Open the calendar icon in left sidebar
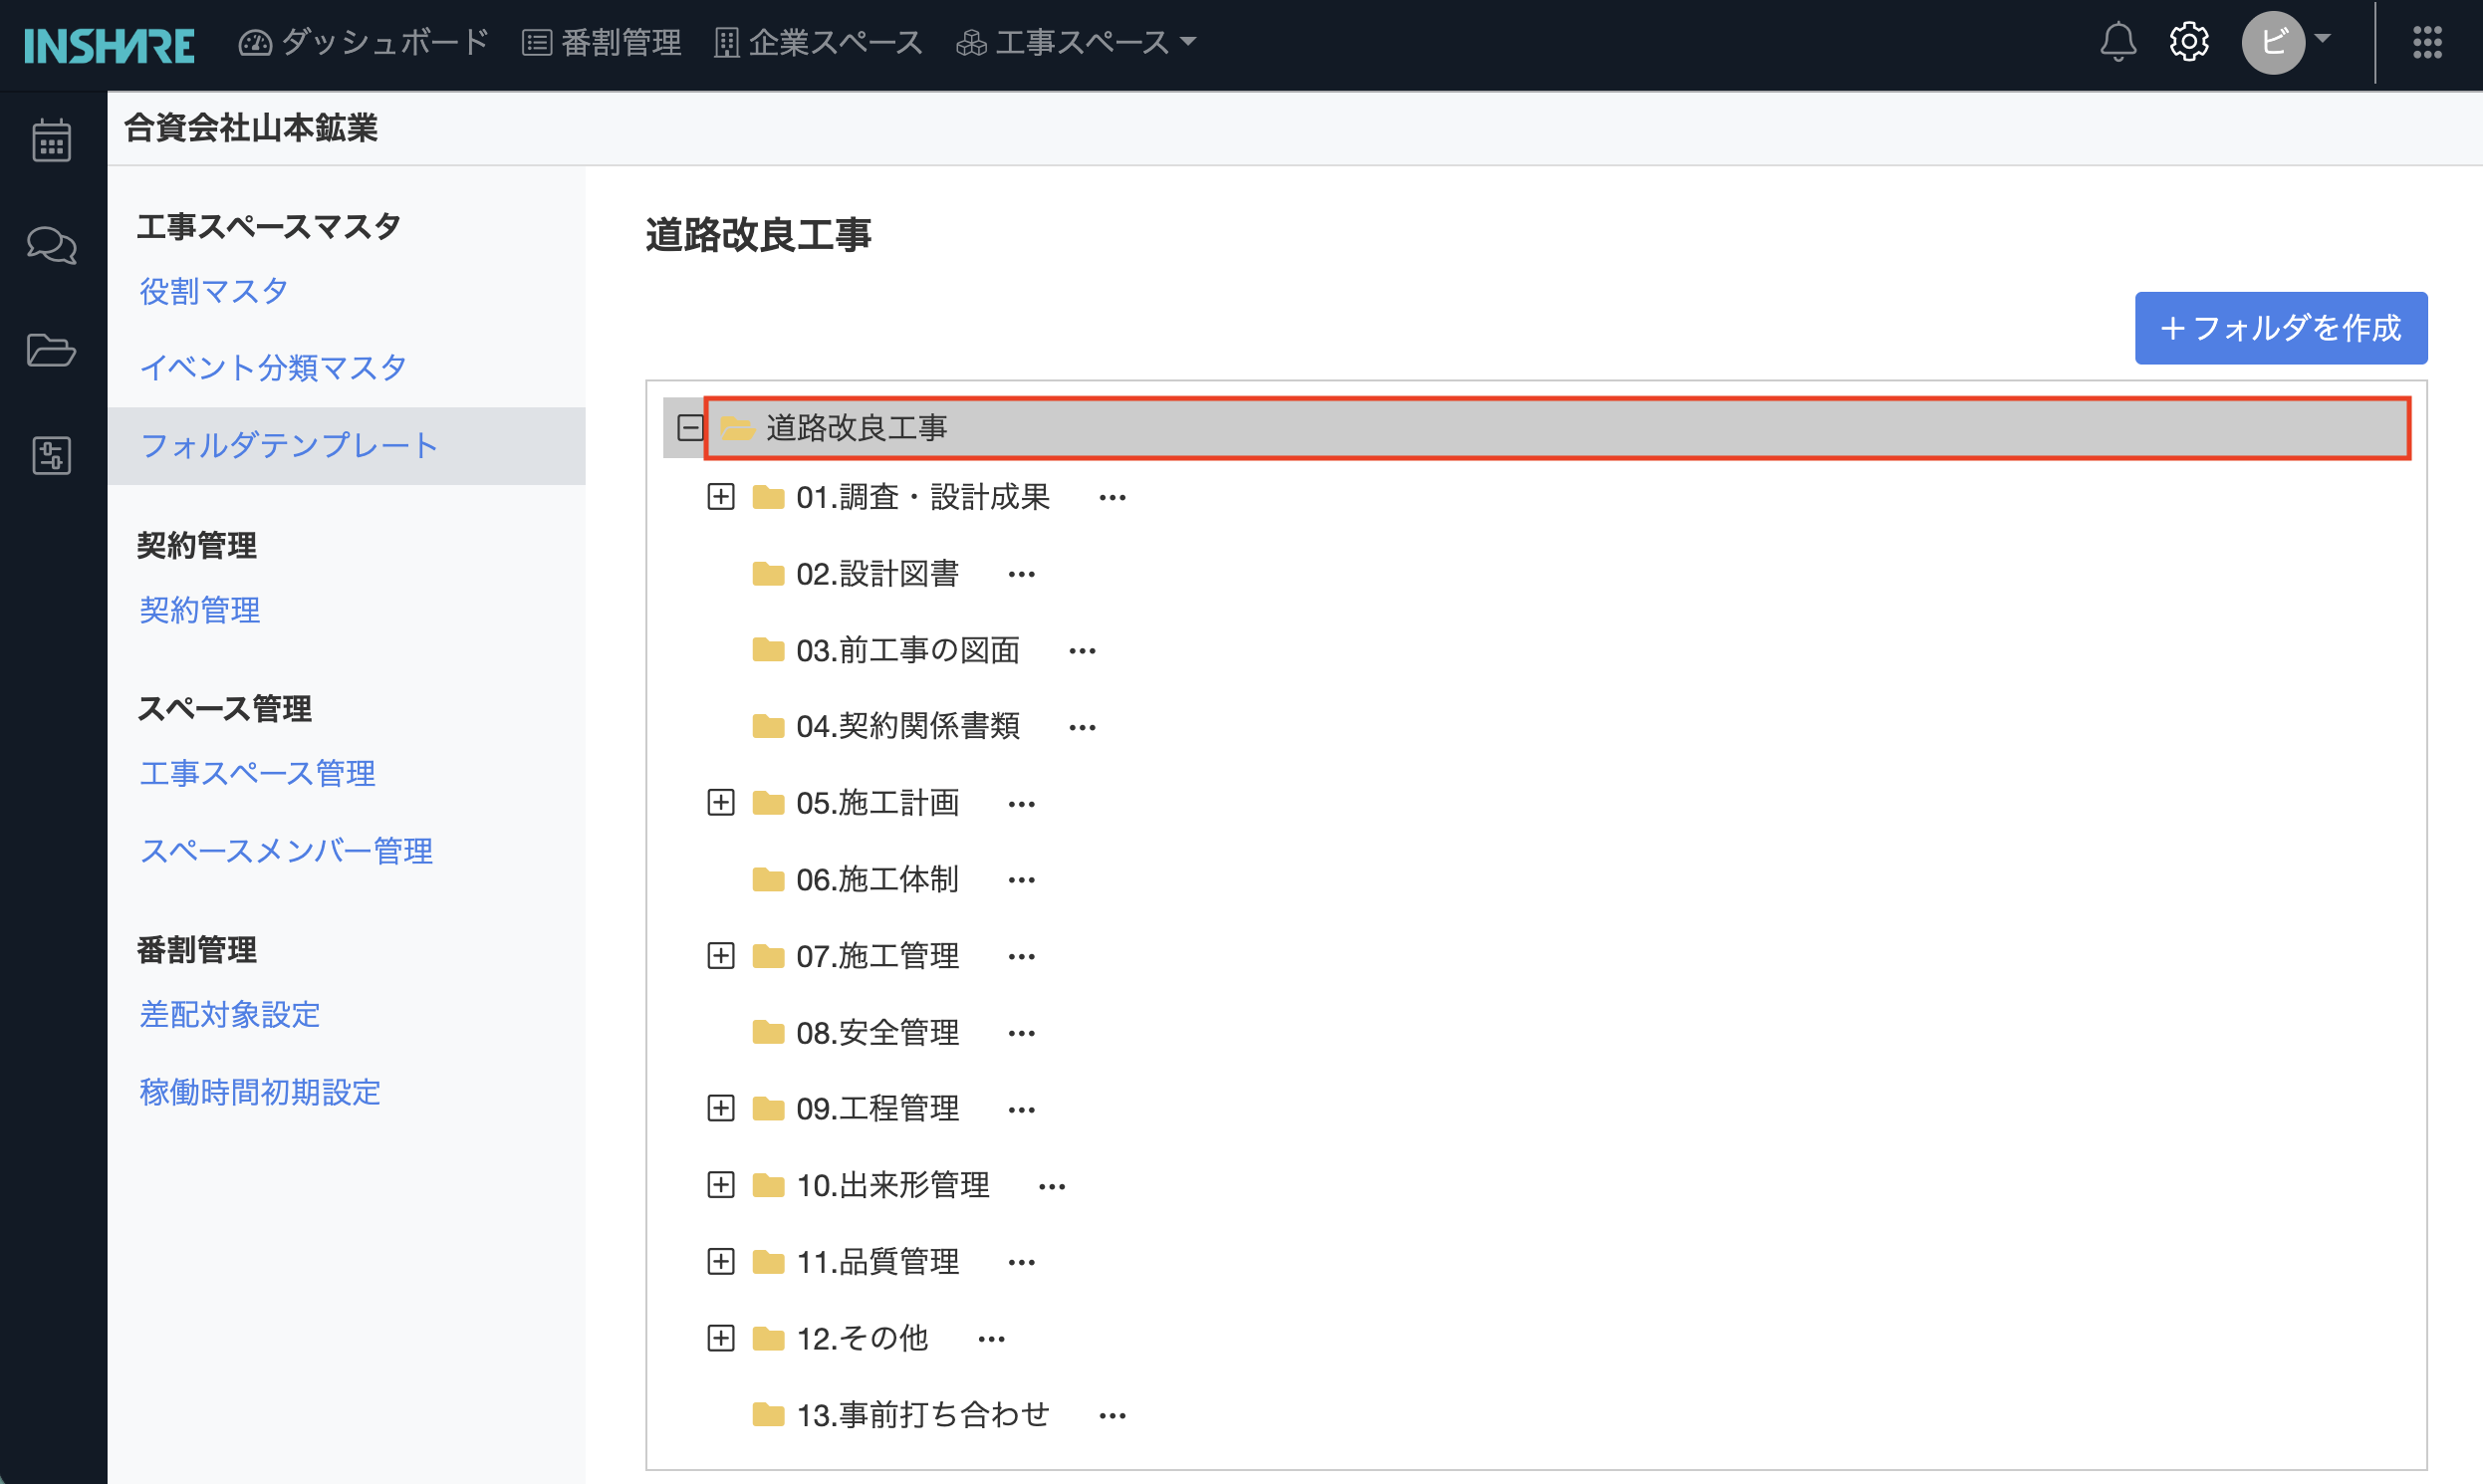 (51, 140)
